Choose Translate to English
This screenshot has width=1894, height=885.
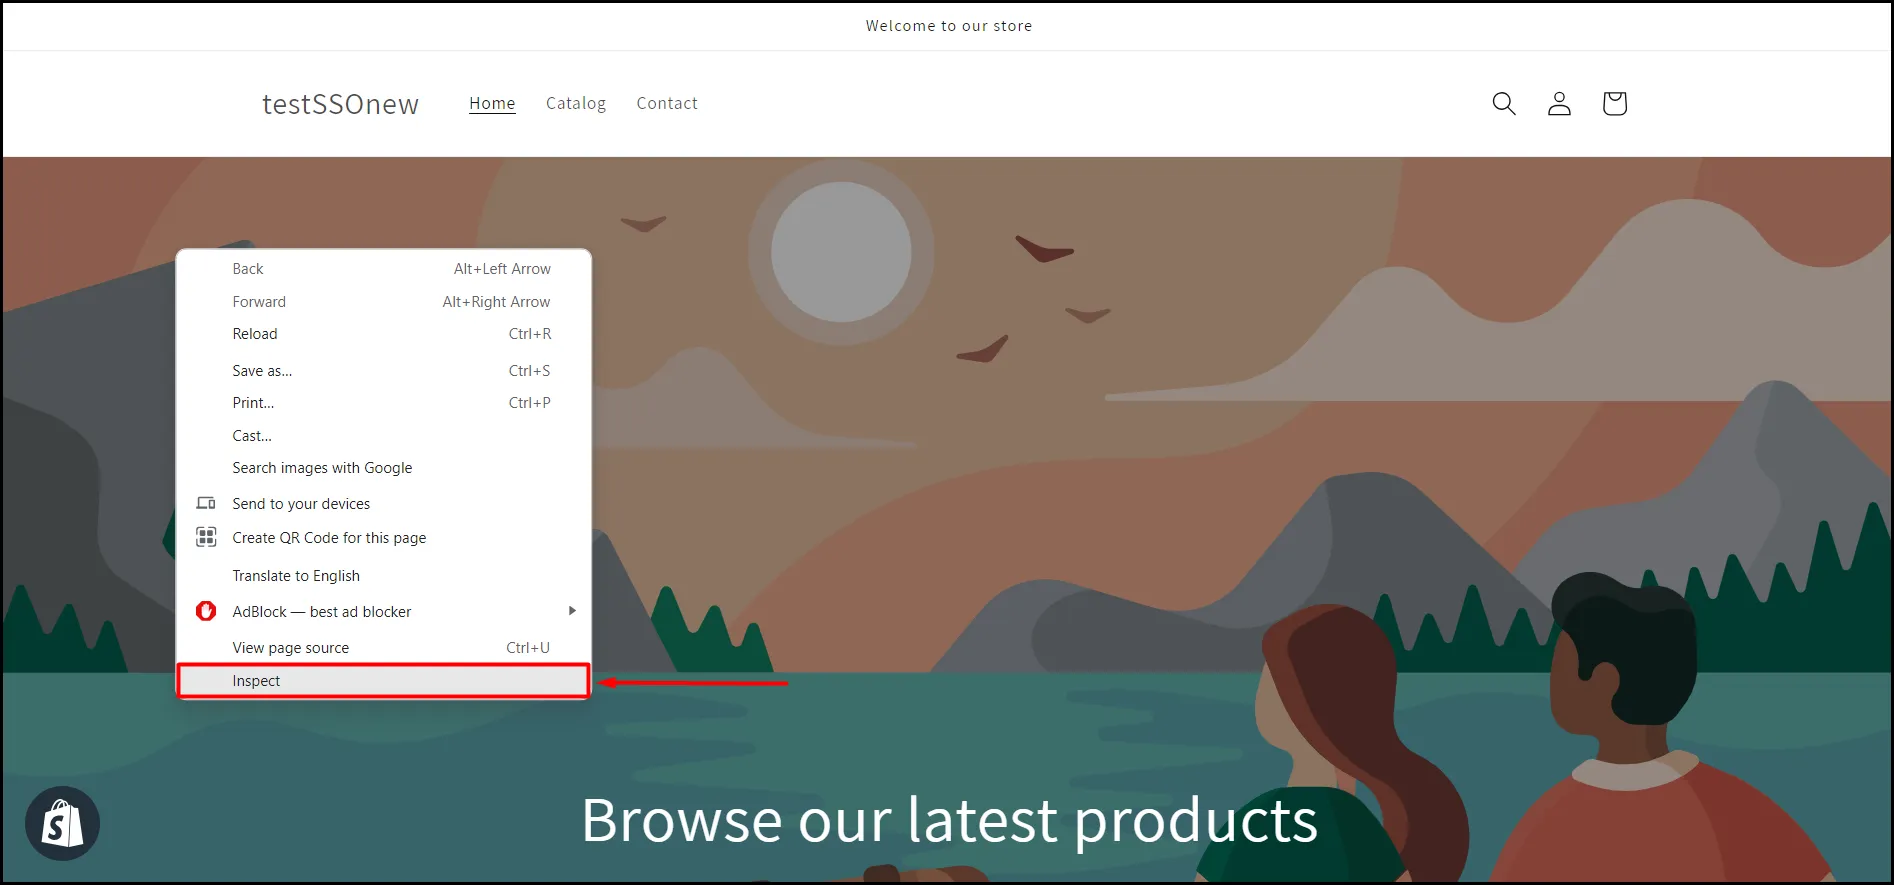click(x=384, y=576)
